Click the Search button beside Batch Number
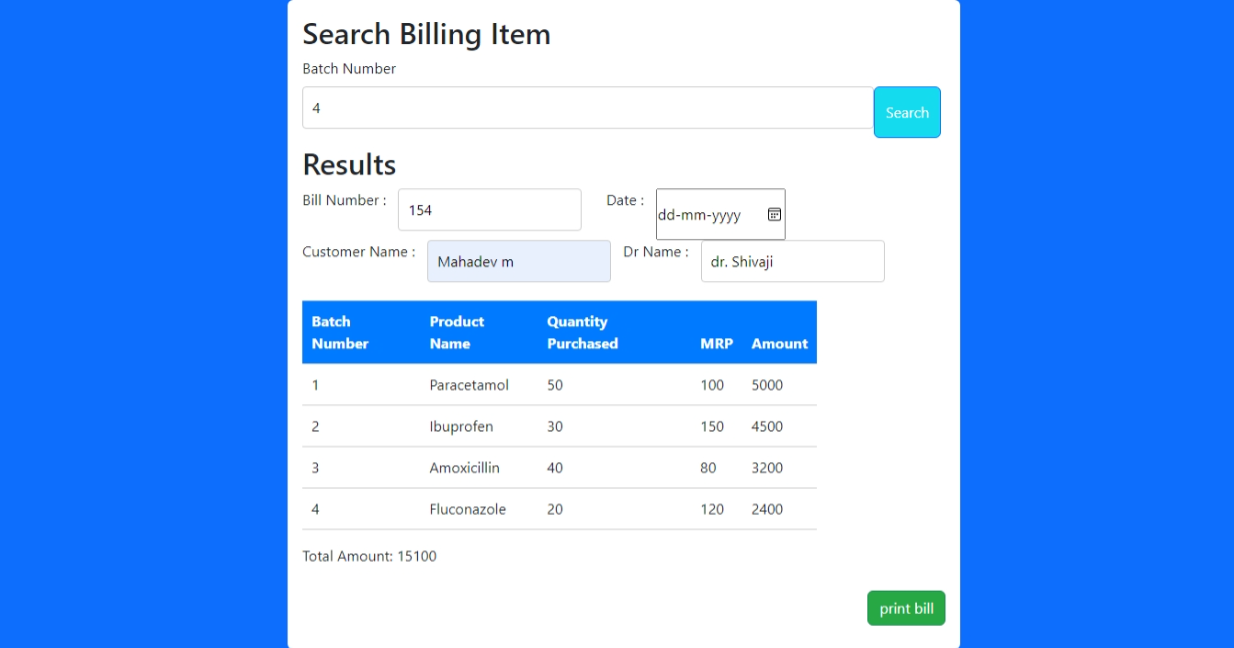1234x648 pixels. (x=906, y=111)
